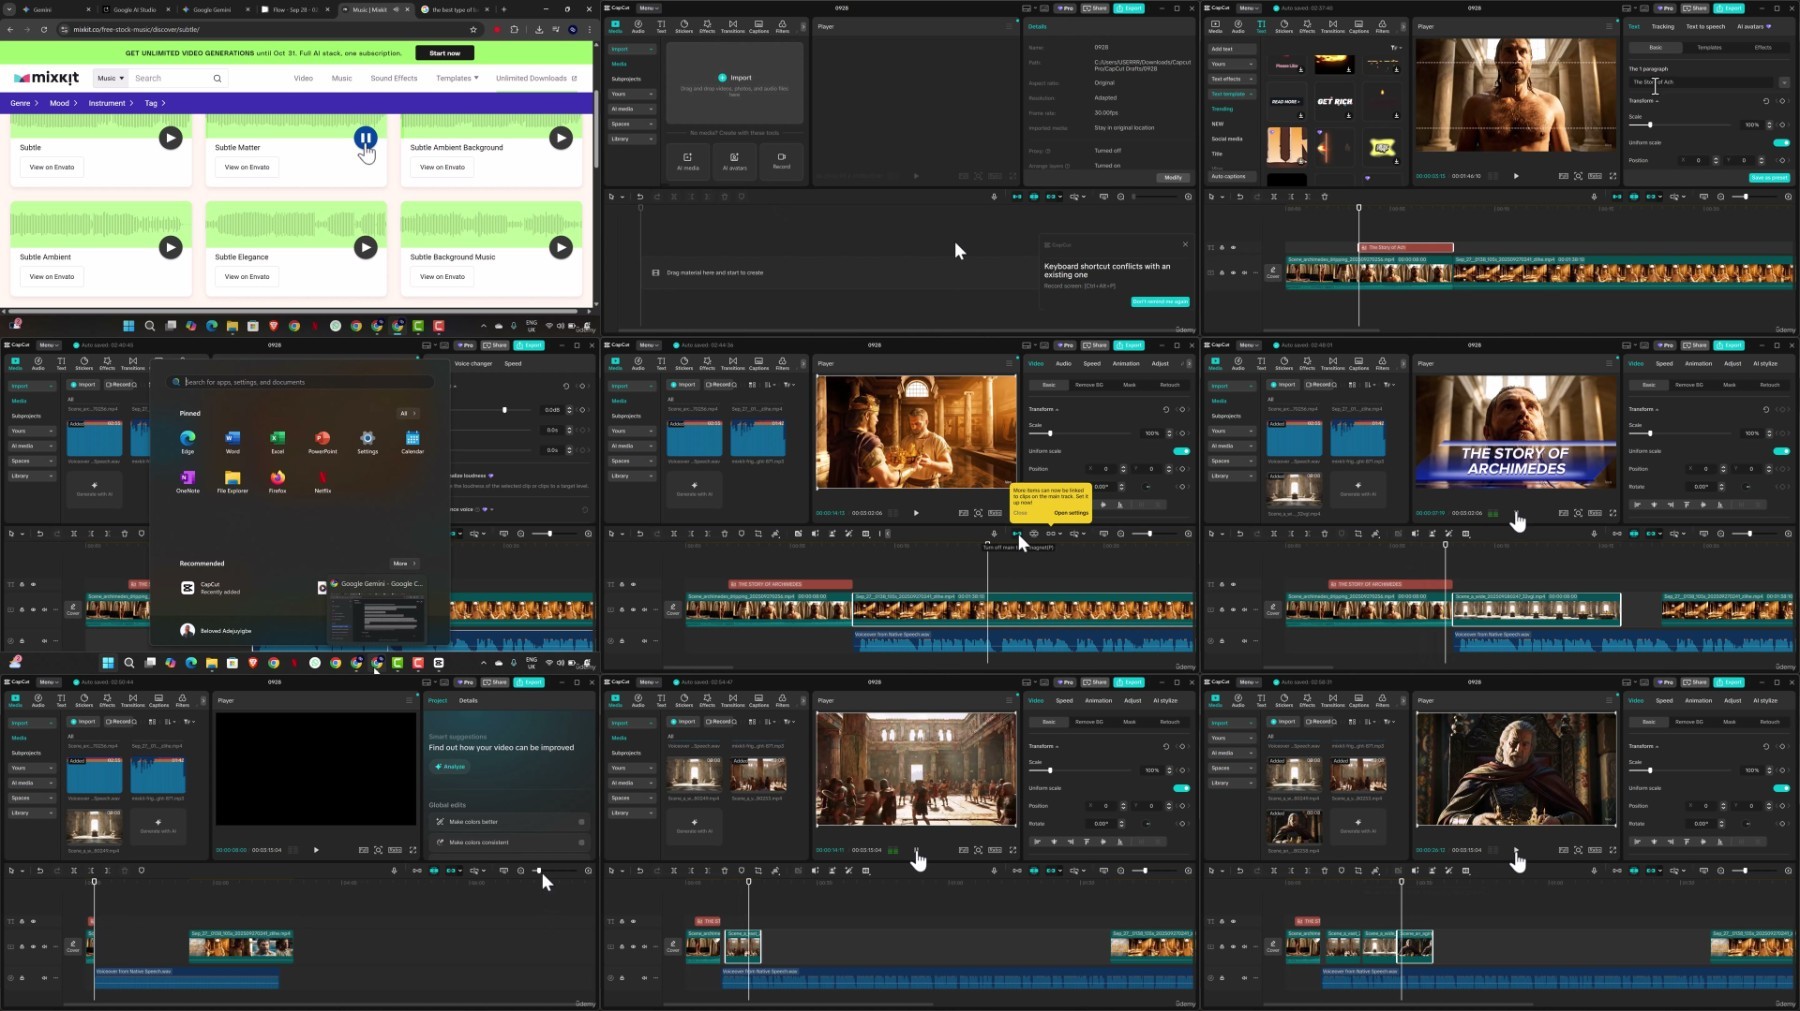Launch Word from Start menu pinned apps
Screen dimensions: 1800x1011
232,440
